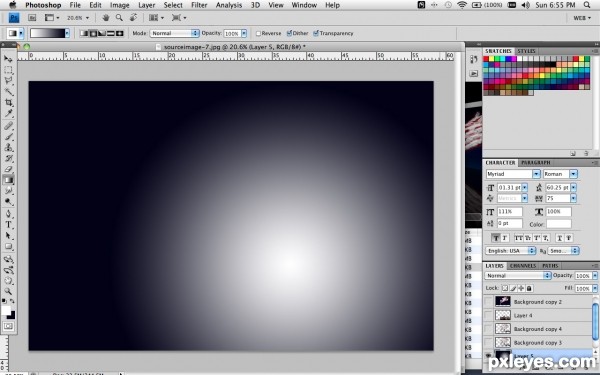
Task: Choose the angle gradient style
Action: (102, 33)
